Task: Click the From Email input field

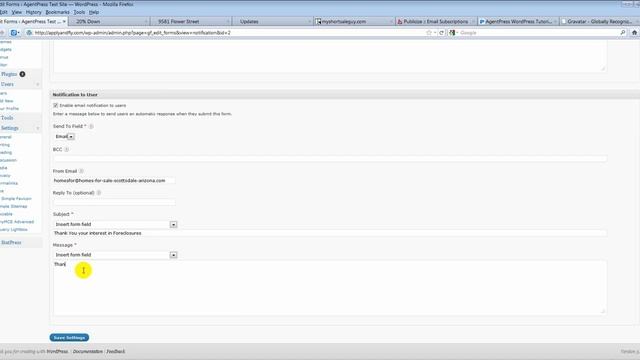Action: point(114,180)
